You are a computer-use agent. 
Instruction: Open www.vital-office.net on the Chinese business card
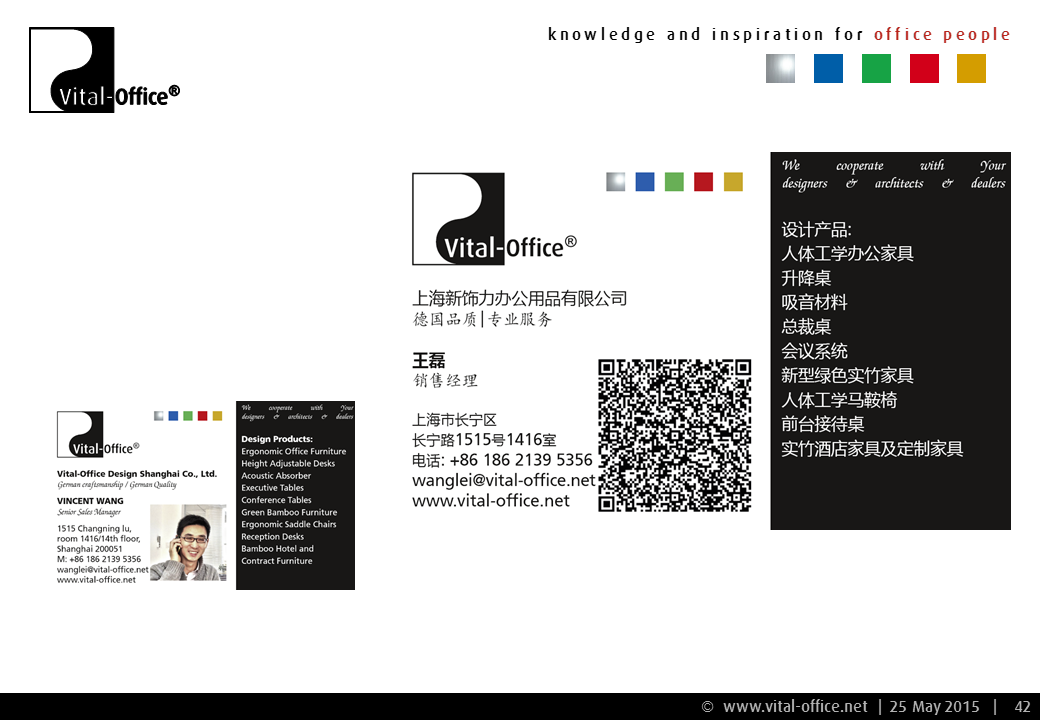(490, 501)
